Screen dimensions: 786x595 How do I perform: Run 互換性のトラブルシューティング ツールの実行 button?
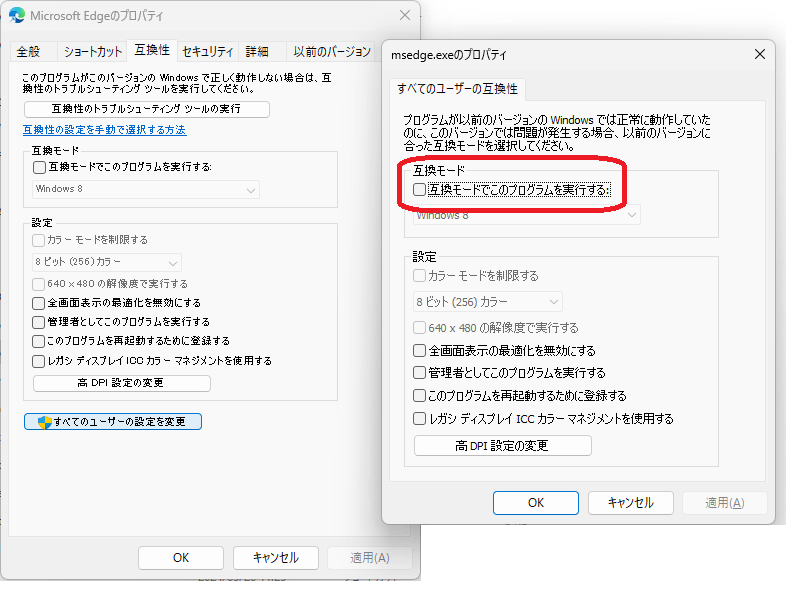[x=147, y=109]
